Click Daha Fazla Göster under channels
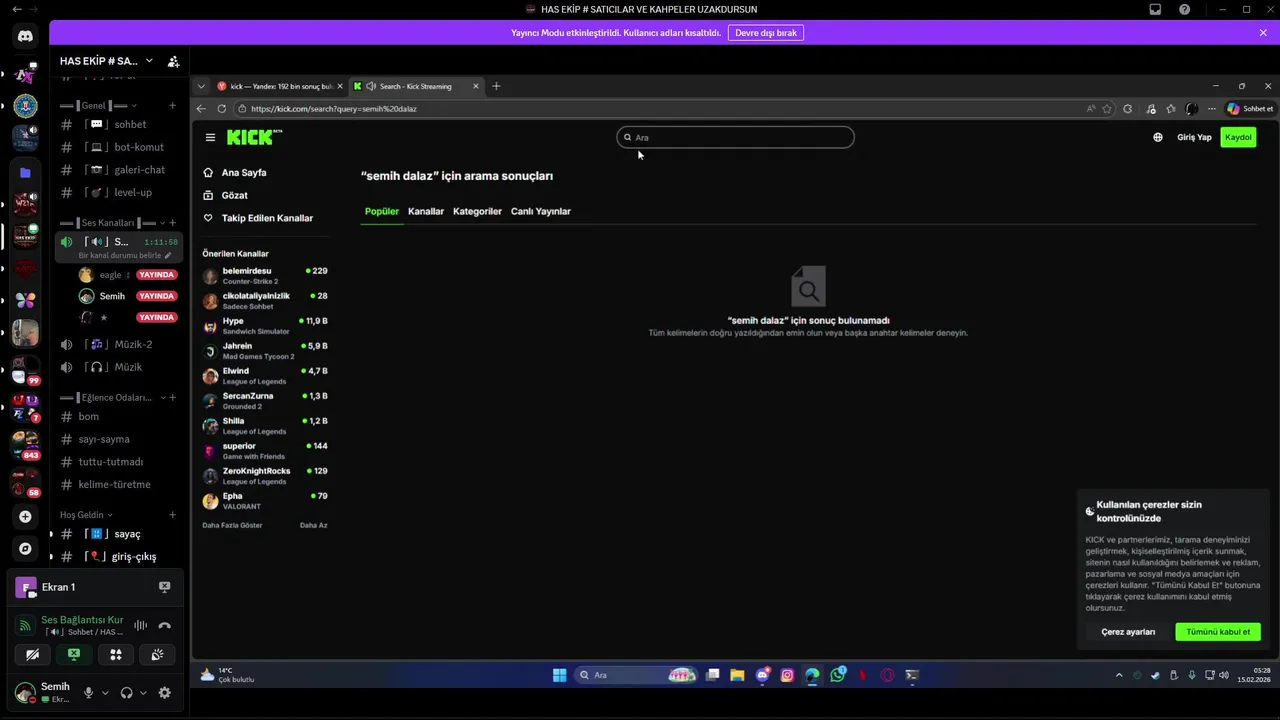The height and width of the screenshot is (720, 1280). point(232,525)
